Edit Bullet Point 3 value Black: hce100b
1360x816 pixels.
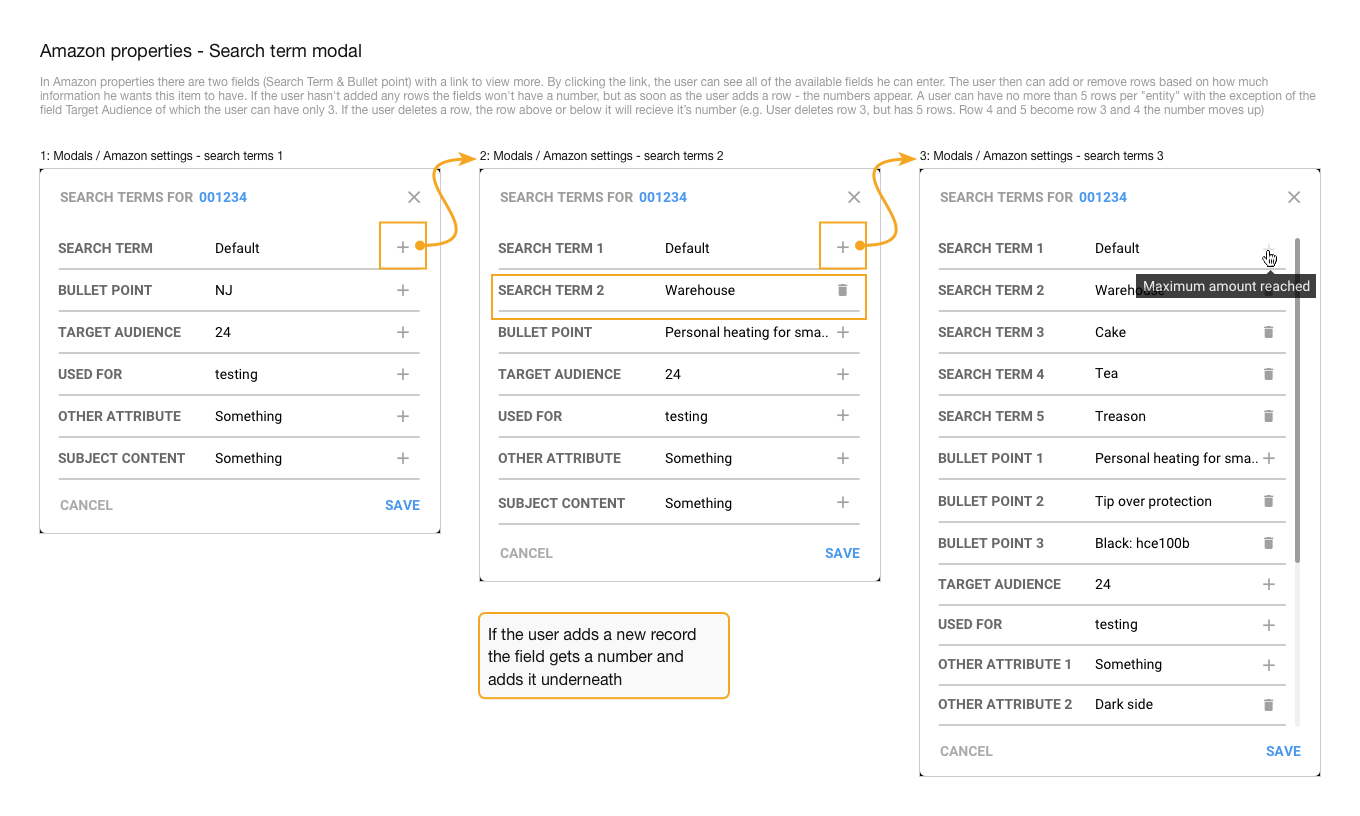click(1142, 543)
